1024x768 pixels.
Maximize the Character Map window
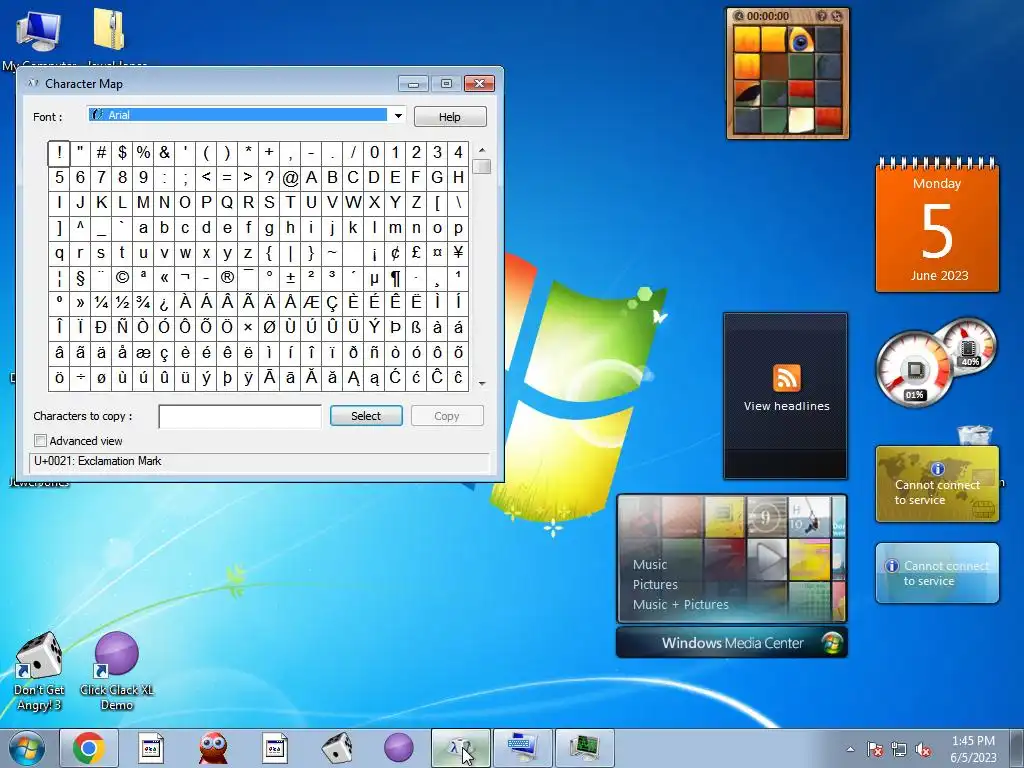[x=446, y=84]
